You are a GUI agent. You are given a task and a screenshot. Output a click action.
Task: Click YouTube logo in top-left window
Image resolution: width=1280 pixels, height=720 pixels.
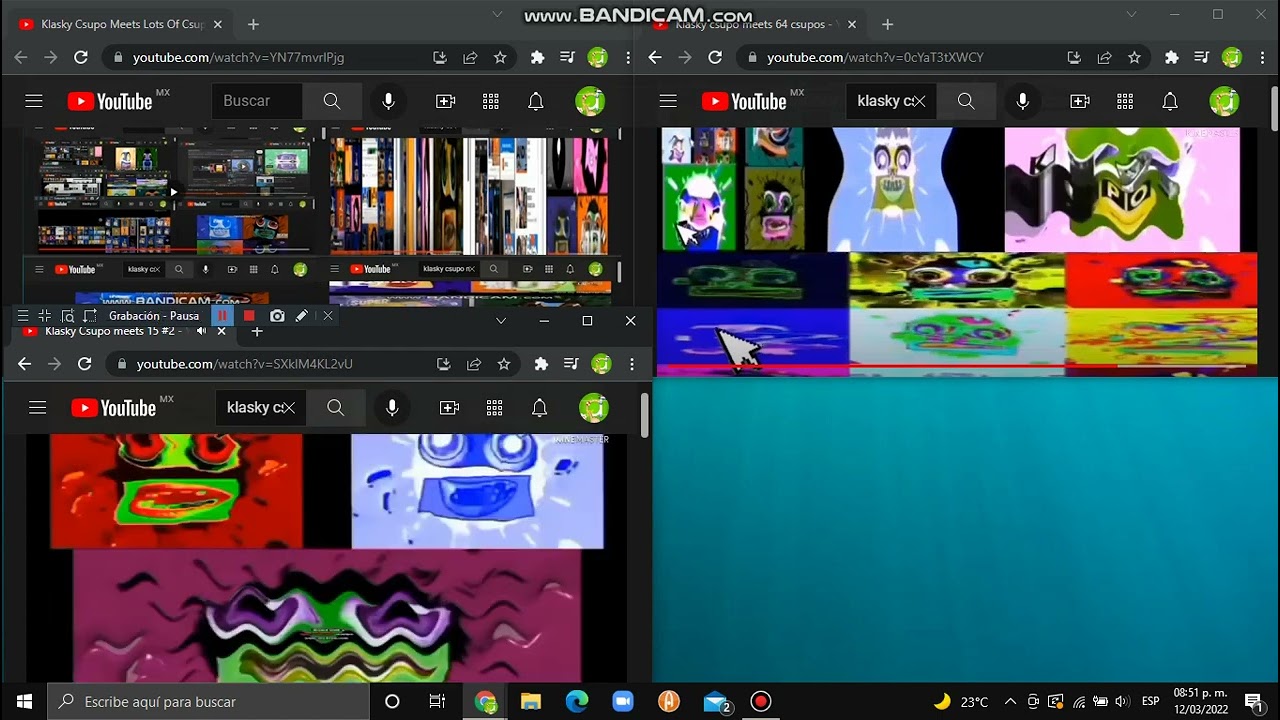(110, 101)
